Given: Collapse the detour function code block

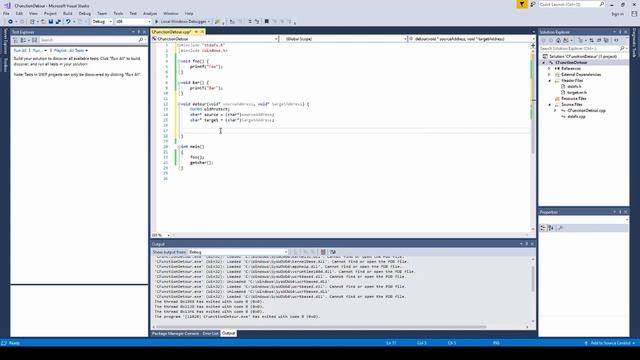Looking at the screenshot, I should point(179,104).
